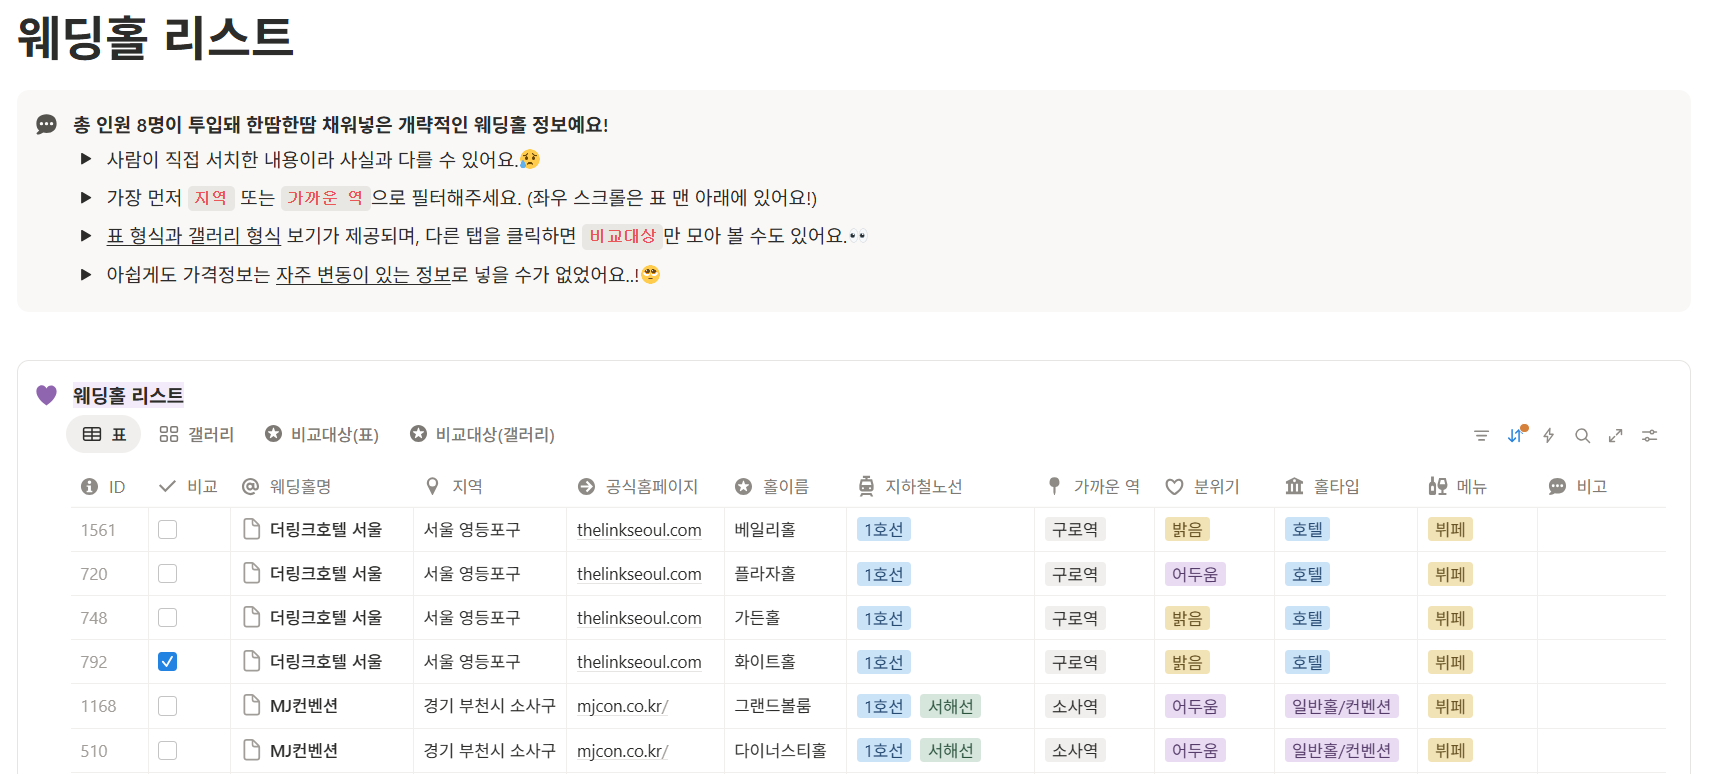Open thelinkseoul.com link in 베일리홀 row
Screen dimensions: 1710x774
pyautogui.click(x=639, y=530)
